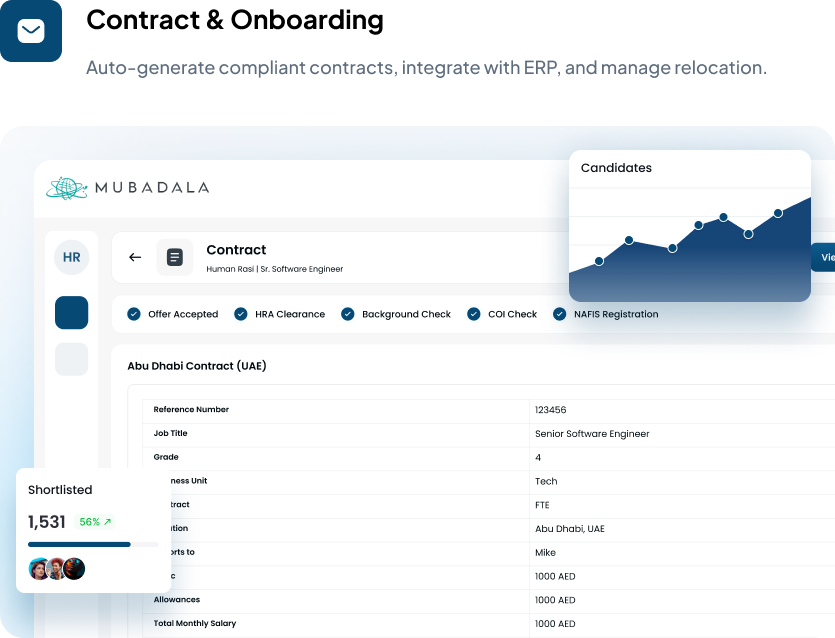Click the back arrow beside Contract
This screenshot has width=835, height=638.
[x=135, y=257]
